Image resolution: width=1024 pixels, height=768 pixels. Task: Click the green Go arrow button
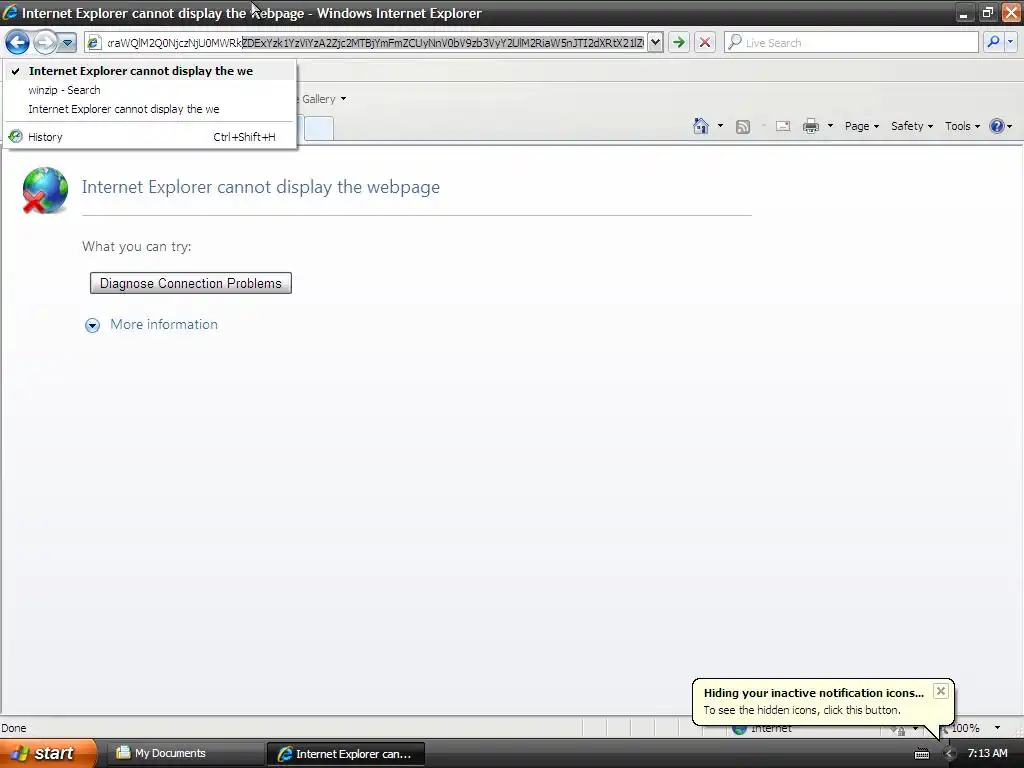[679, 42]
